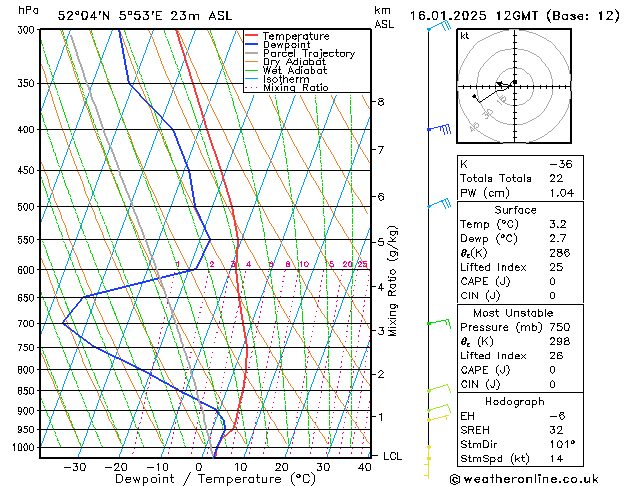Click the 'LCL' marker label

coord(392,456)
